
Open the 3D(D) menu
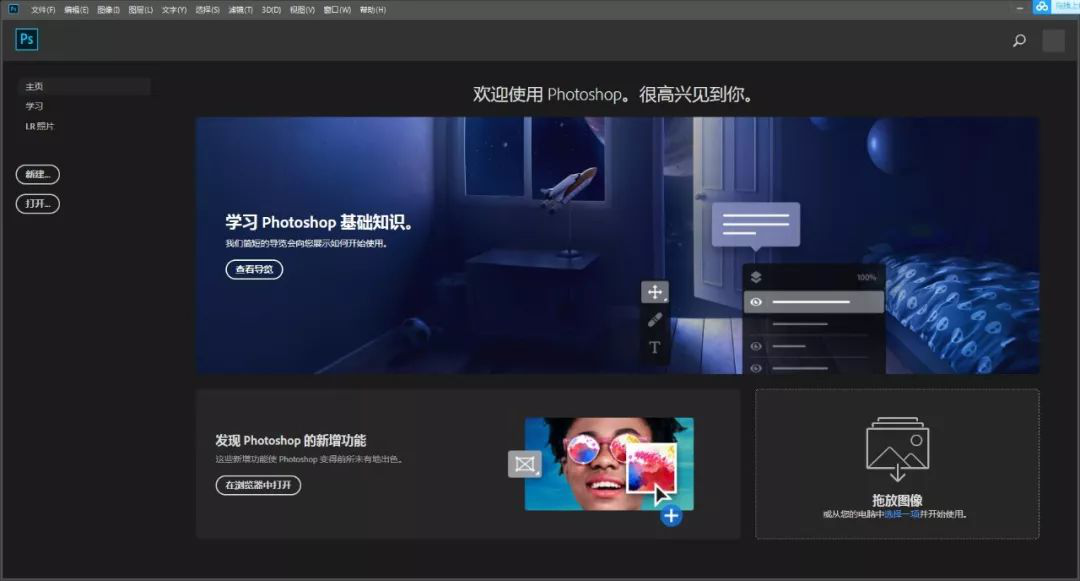271,10
